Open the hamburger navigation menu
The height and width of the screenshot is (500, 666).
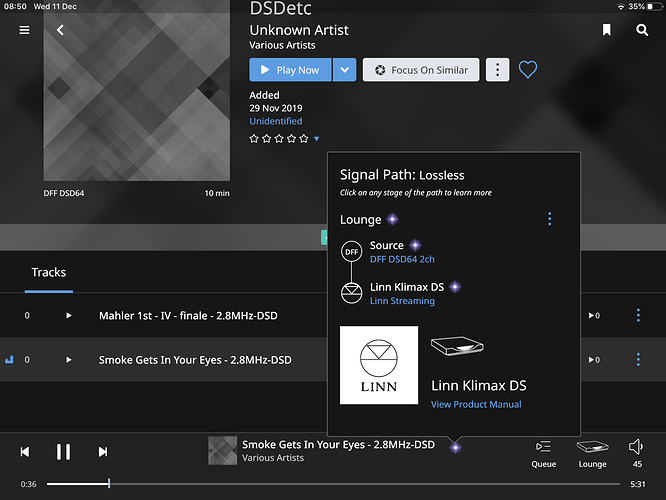[24, 30]
